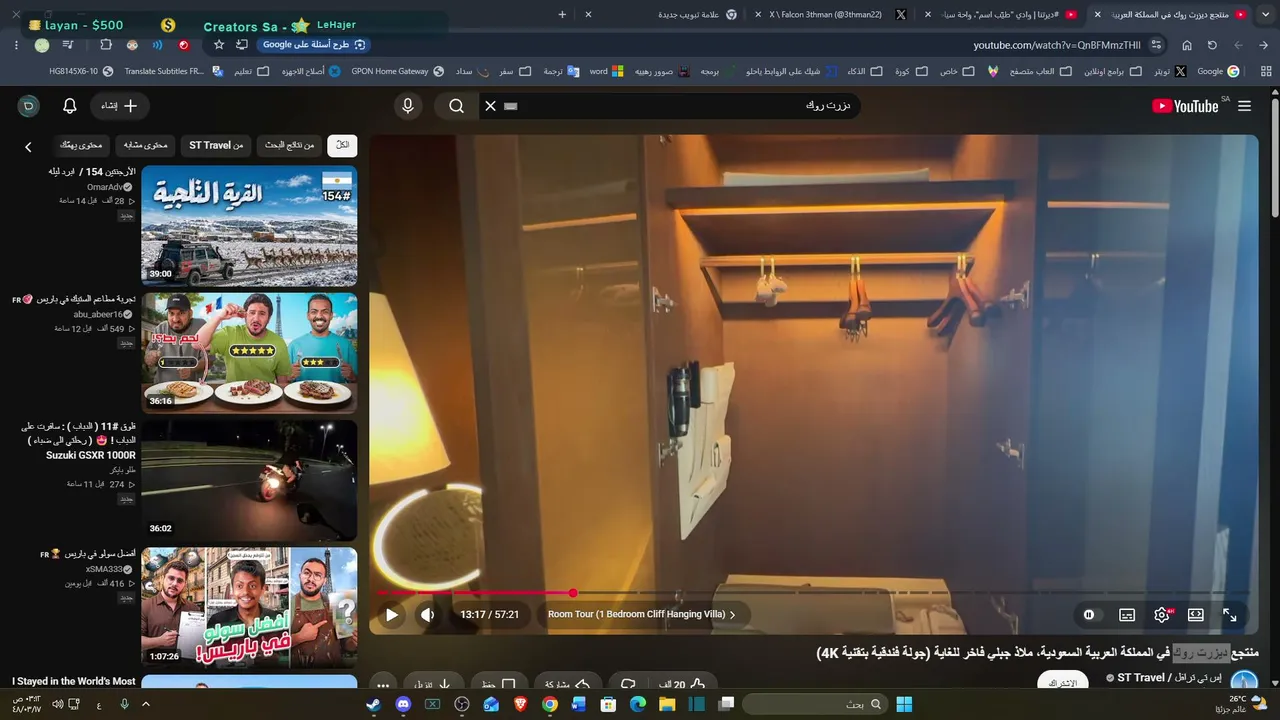
Task: Like the video with thumbs up
Action: tap(686, 685)
